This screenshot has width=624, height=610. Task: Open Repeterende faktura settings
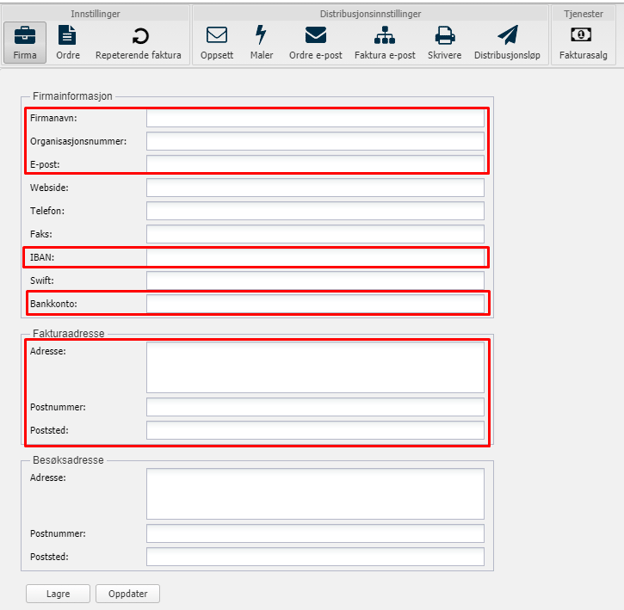(x=139, y=42)
